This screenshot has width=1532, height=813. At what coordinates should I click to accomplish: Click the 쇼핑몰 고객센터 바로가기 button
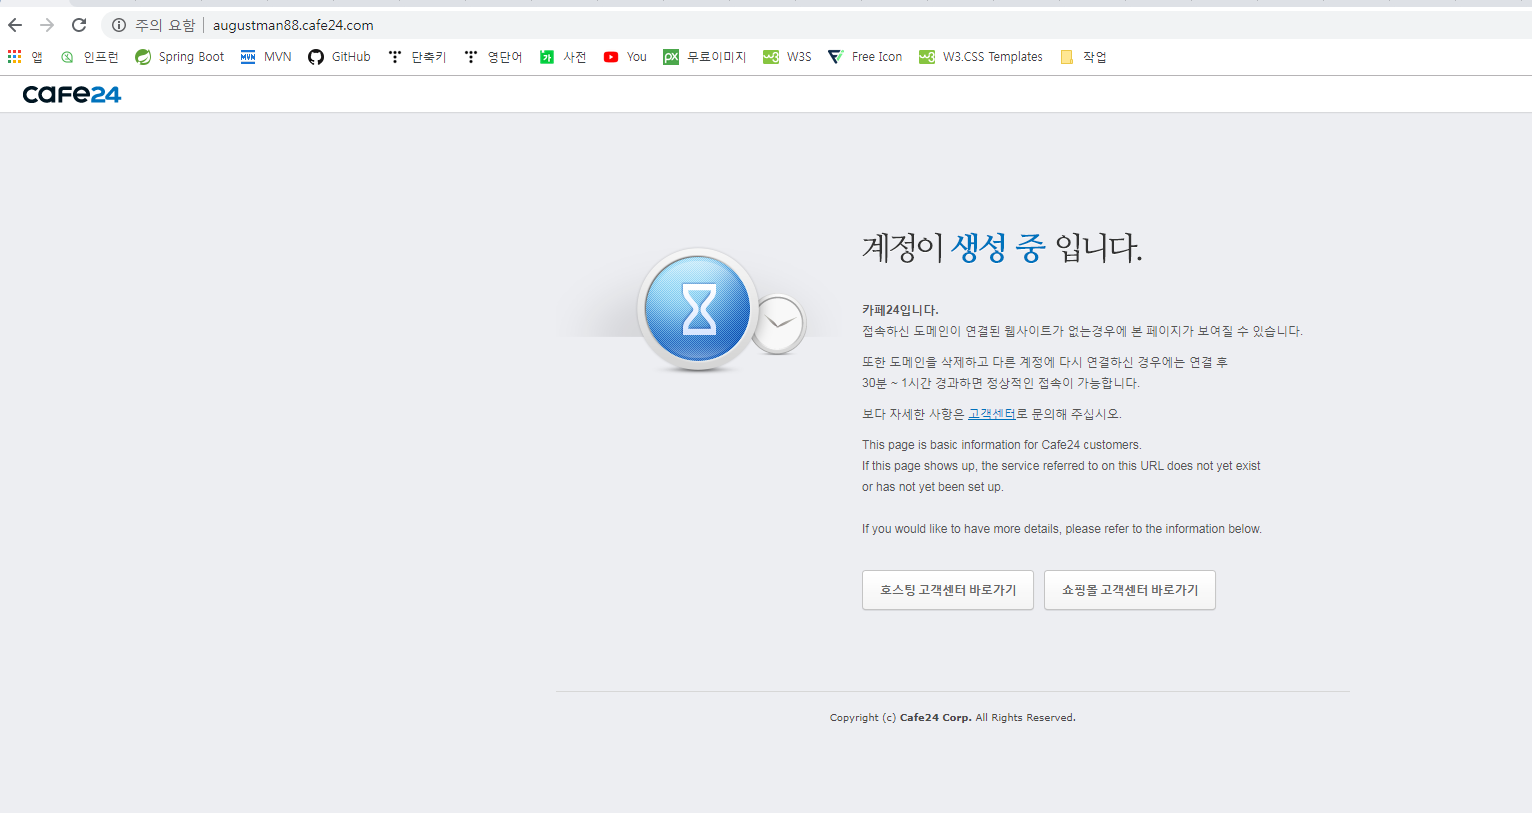1130,590
